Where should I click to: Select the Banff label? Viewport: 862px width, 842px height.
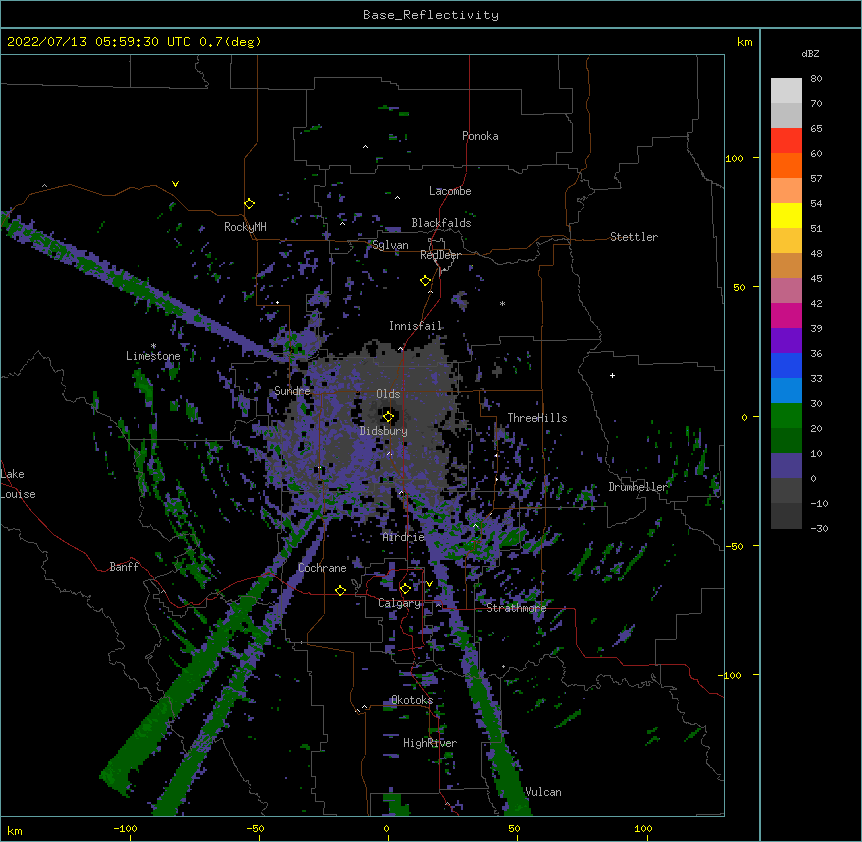(124, 567)
